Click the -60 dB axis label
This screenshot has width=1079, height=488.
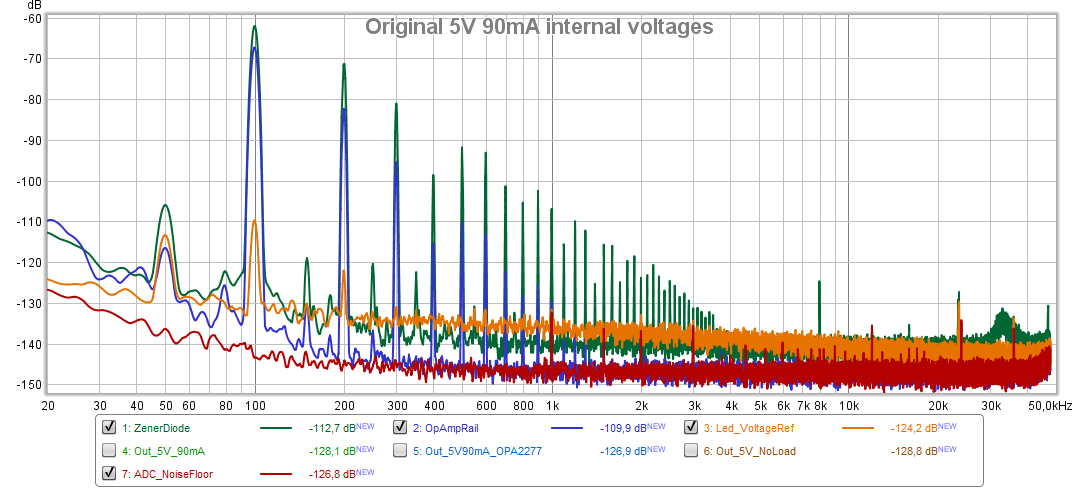point(32,18)
